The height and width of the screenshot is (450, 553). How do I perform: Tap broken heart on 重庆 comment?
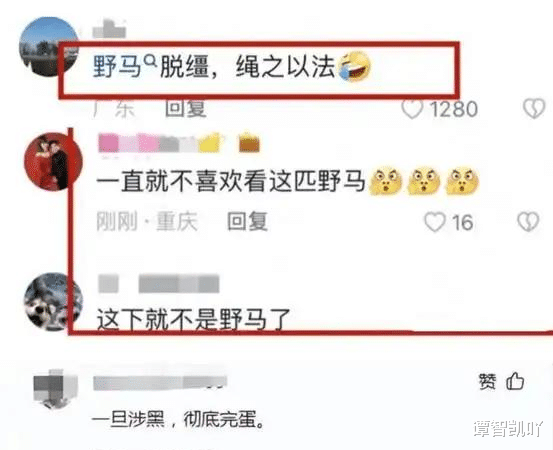(x=528, y=222)
